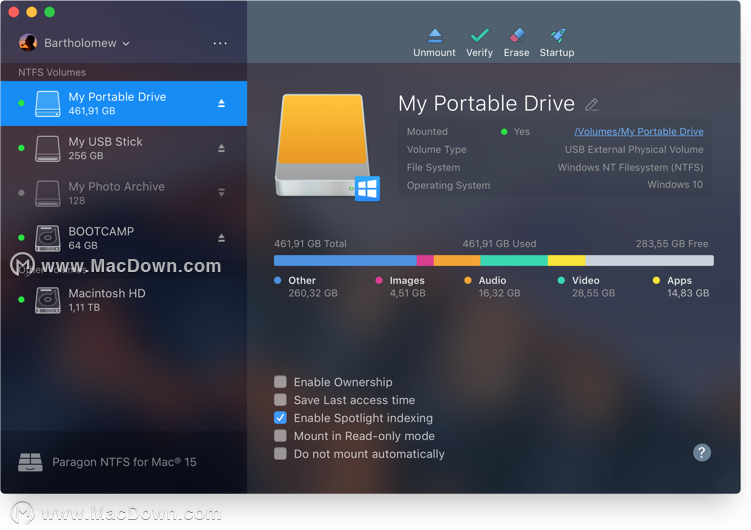Screen dimensions: 751x530
Task: Mount My Photo Archive using arrow icon
Action: point(221,193)
